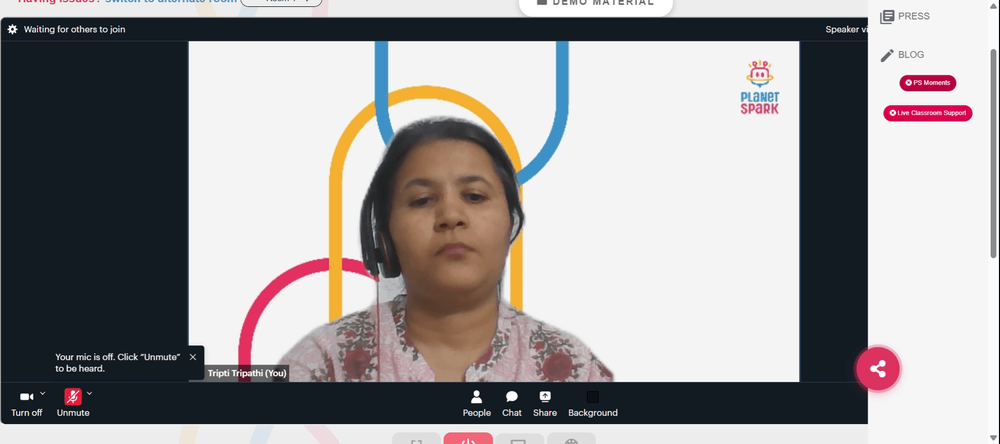Click the palette icon button below video
The image size is (1000, 444).
pyautogui.click(x=571, y=439)
